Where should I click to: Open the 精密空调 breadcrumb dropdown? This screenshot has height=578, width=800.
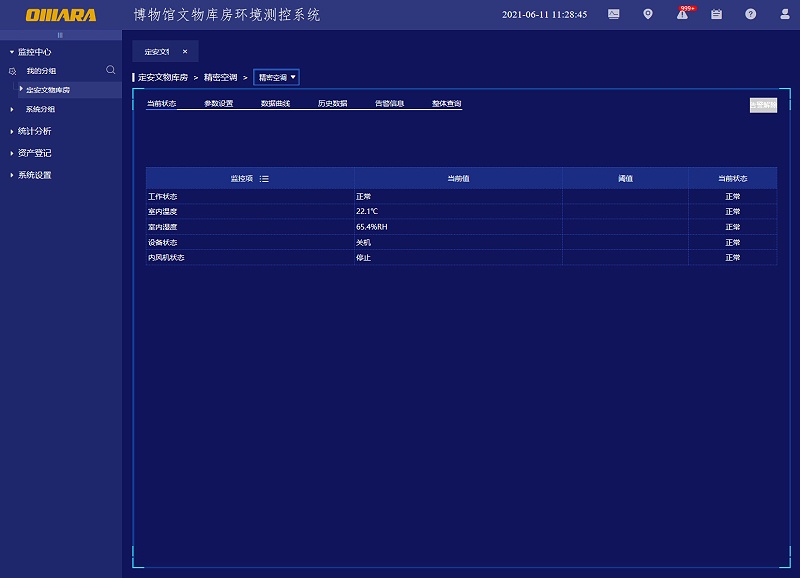point(293,76)
